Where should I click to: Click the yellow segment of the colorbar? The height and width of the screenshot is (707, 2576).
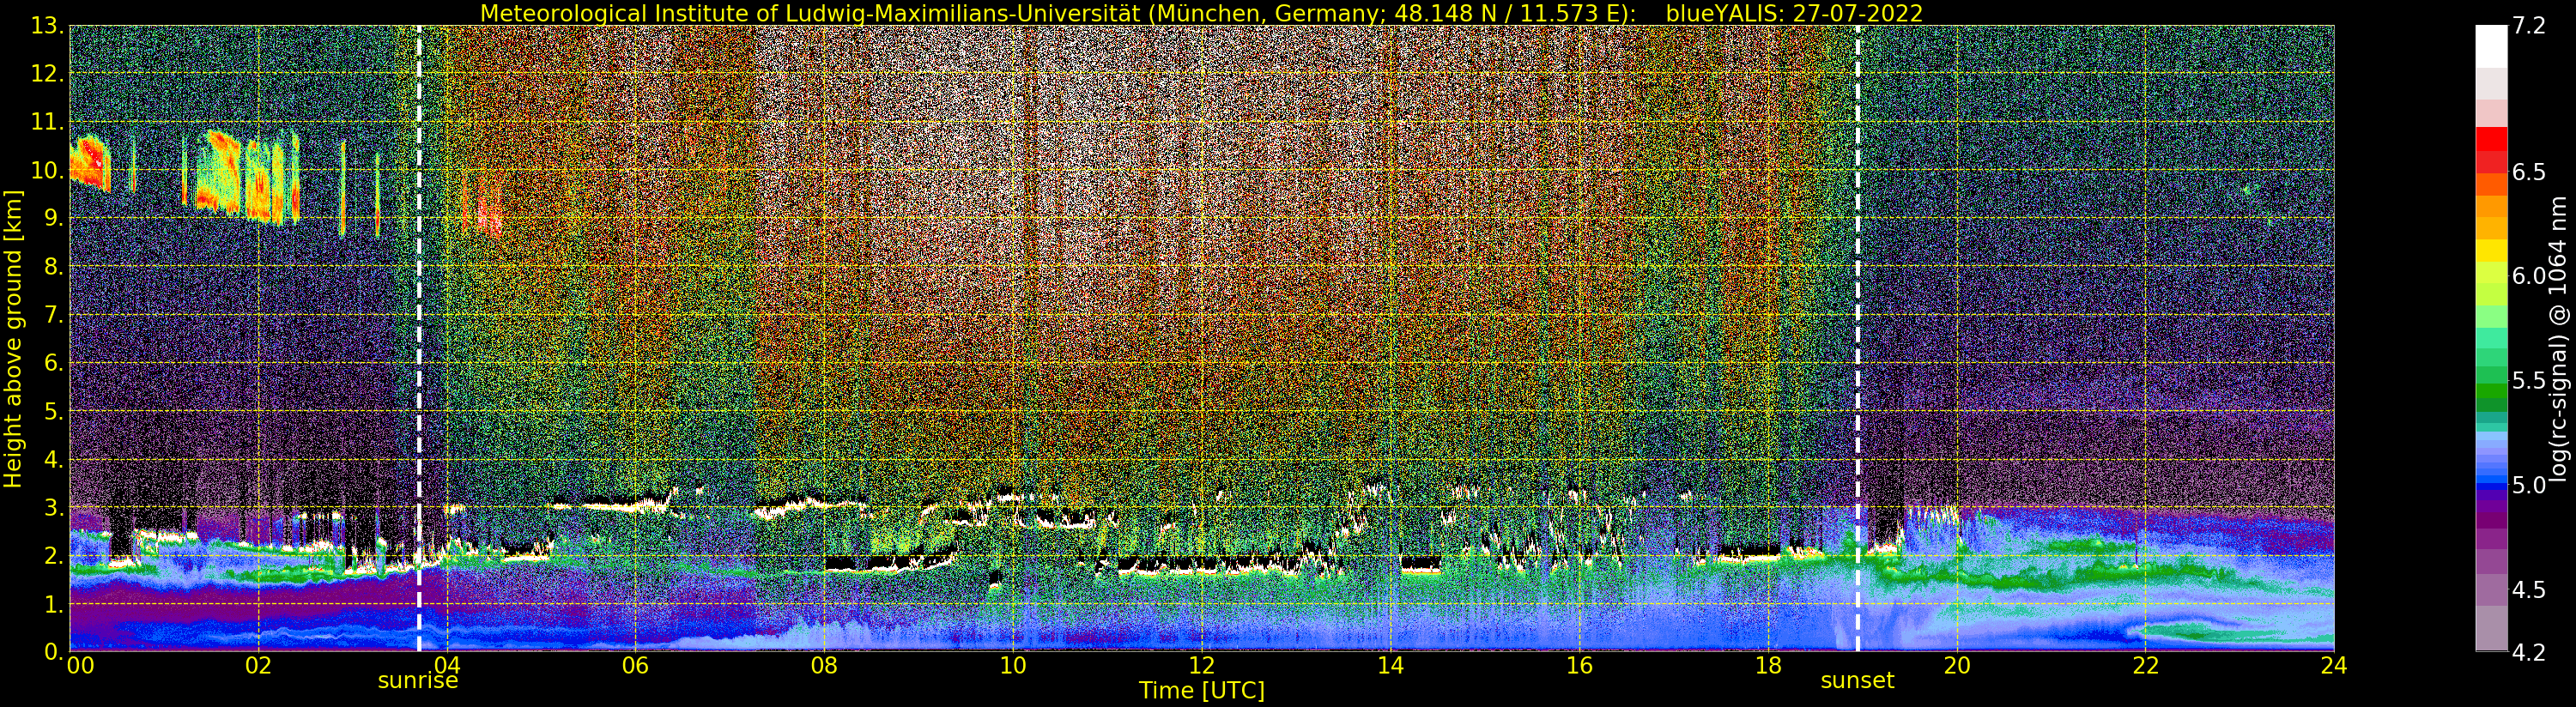tap(2491, 250)
